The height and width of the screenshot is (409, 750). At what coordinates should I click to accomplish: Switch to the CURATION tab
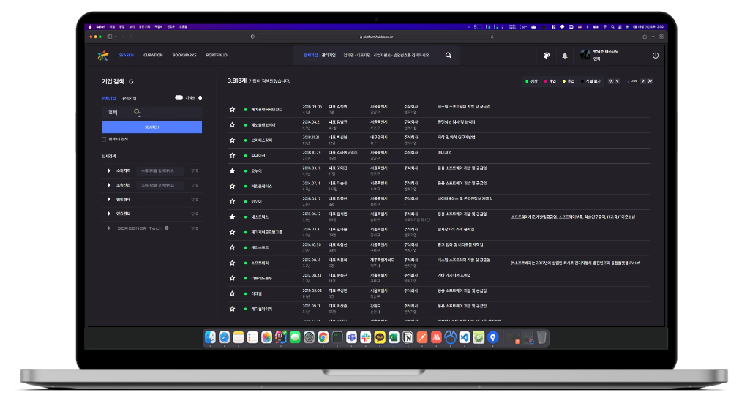click(153, 55)
